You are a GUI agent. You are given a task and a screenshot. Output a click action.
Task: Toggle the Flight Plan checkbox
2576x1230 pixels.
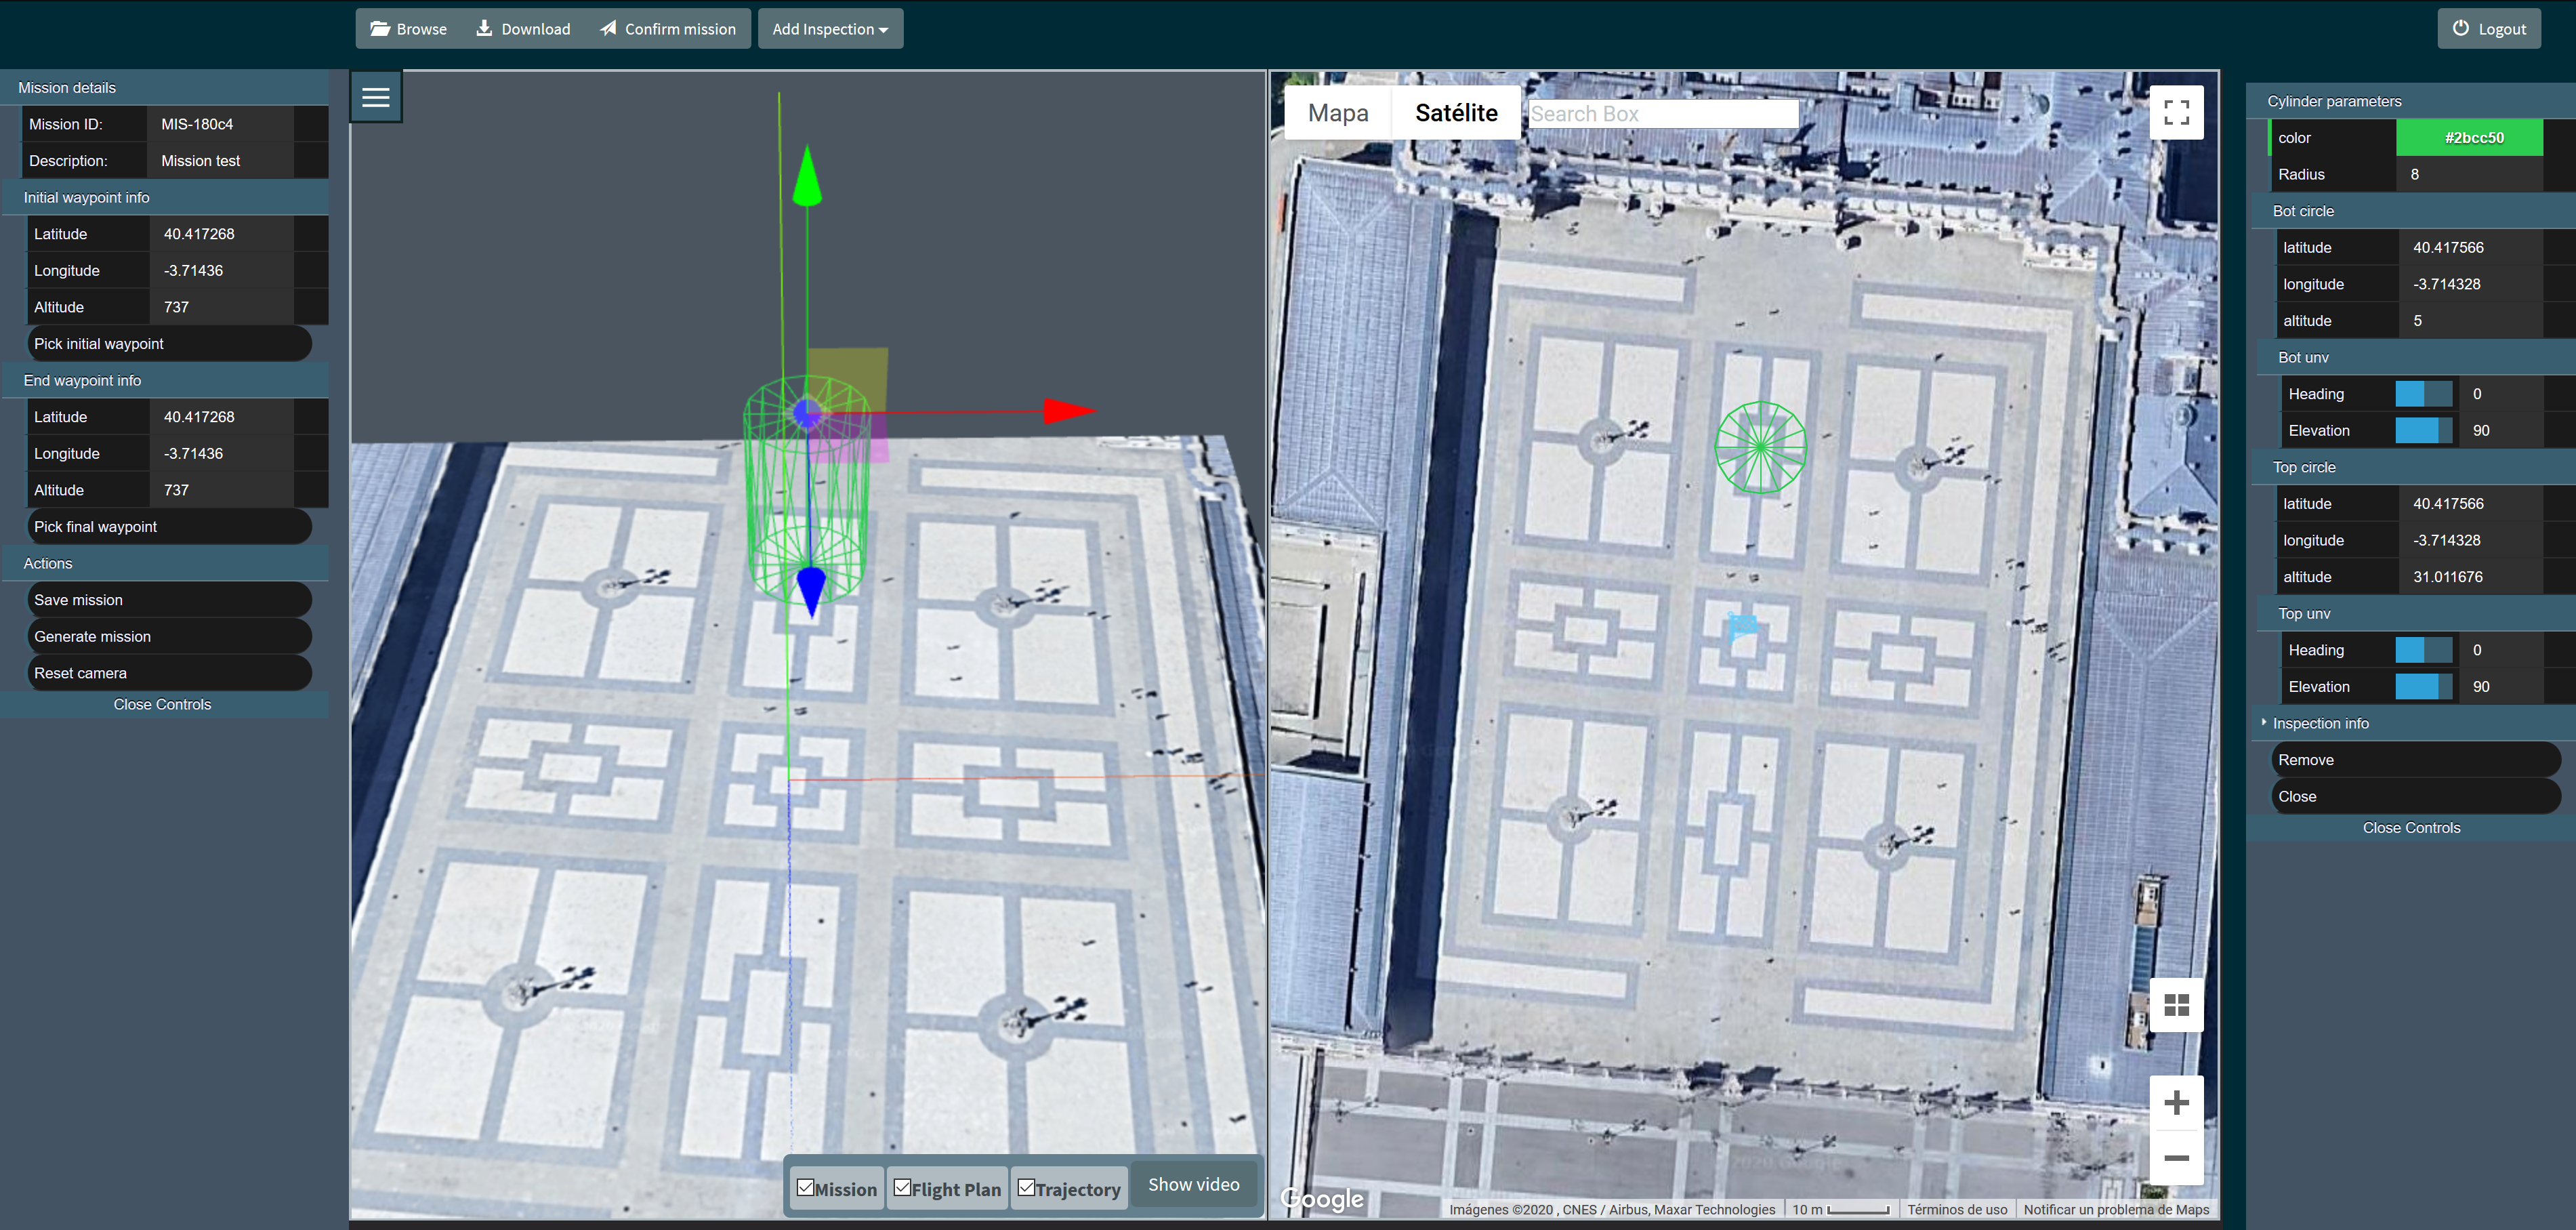(902, 1188)
